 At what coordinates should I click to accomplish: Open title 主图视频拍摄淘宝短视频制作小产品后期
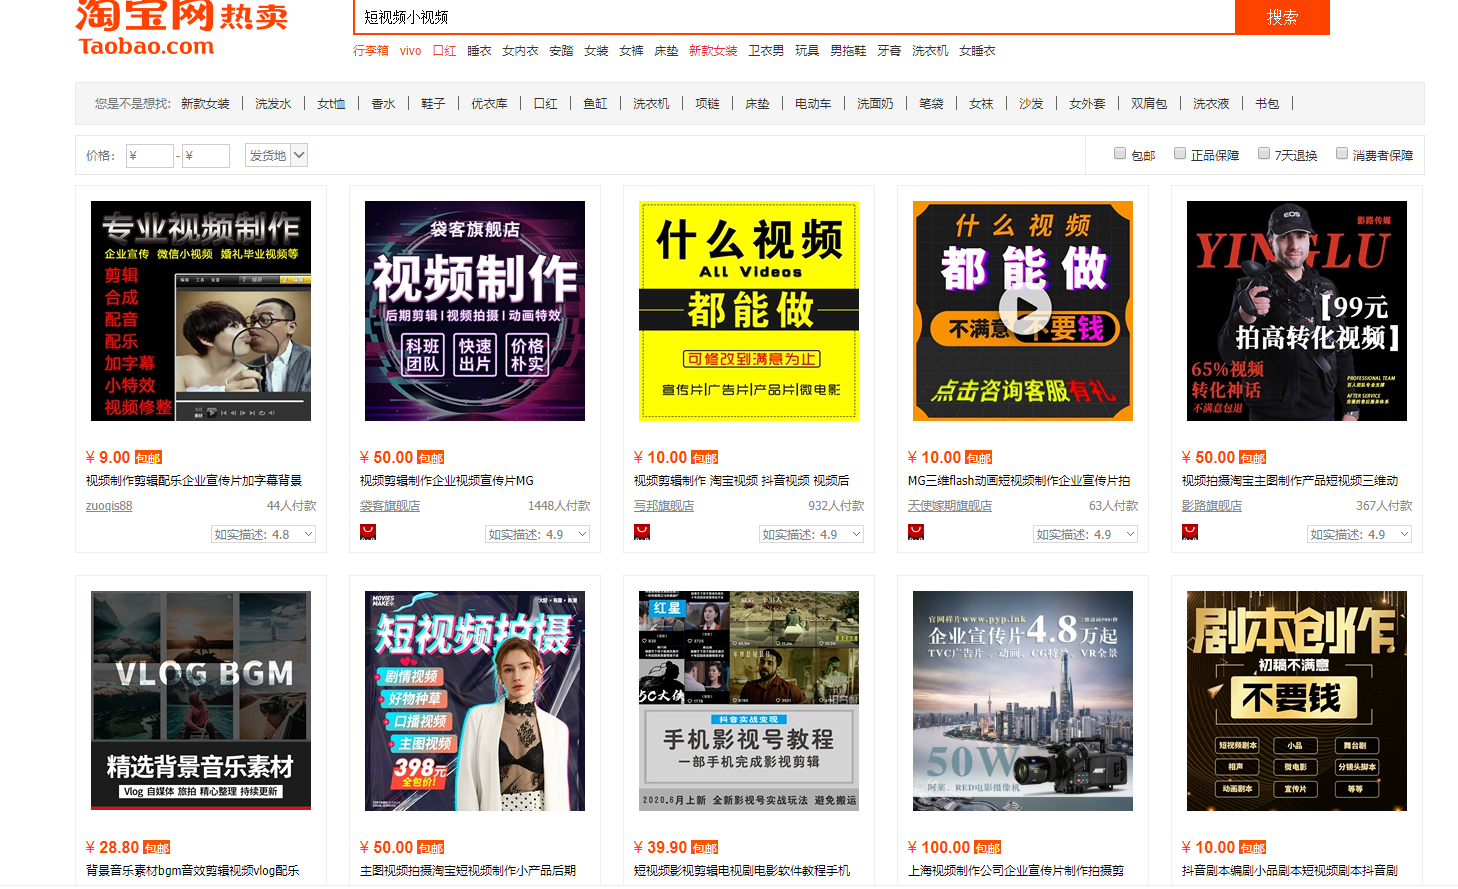pos(468,871)
